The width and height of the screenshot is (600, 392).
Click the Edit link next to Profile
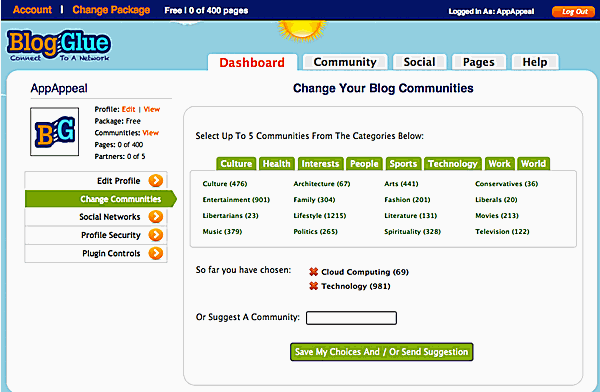tap(129, 109)
